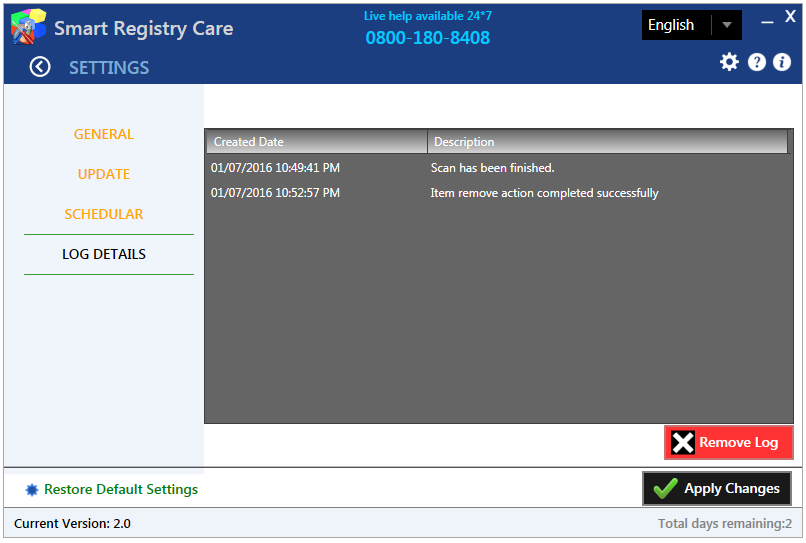This screenshot has height=543, width=806.
Task: Select the English language combo box
Action: [x=691, y=25]
